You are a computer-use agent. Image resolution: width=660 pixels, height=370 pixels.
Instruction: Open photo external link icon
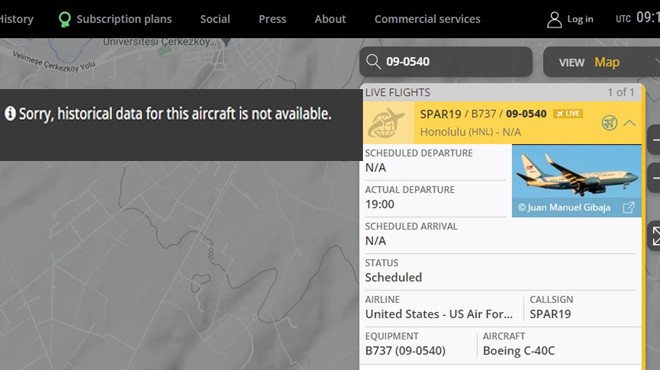628,208
